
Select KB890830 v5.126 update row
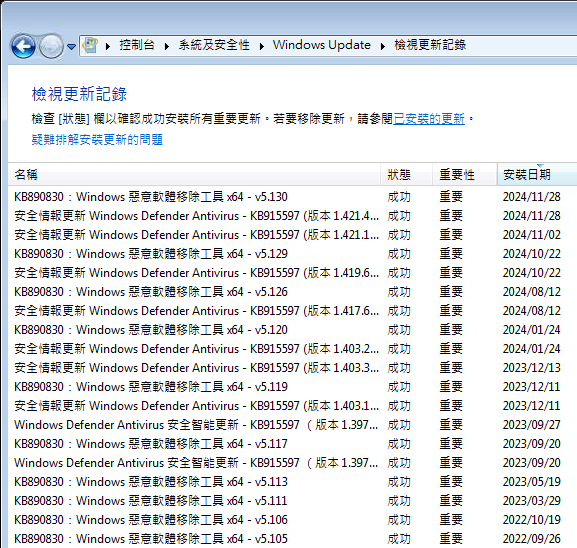tap(293, 292)
